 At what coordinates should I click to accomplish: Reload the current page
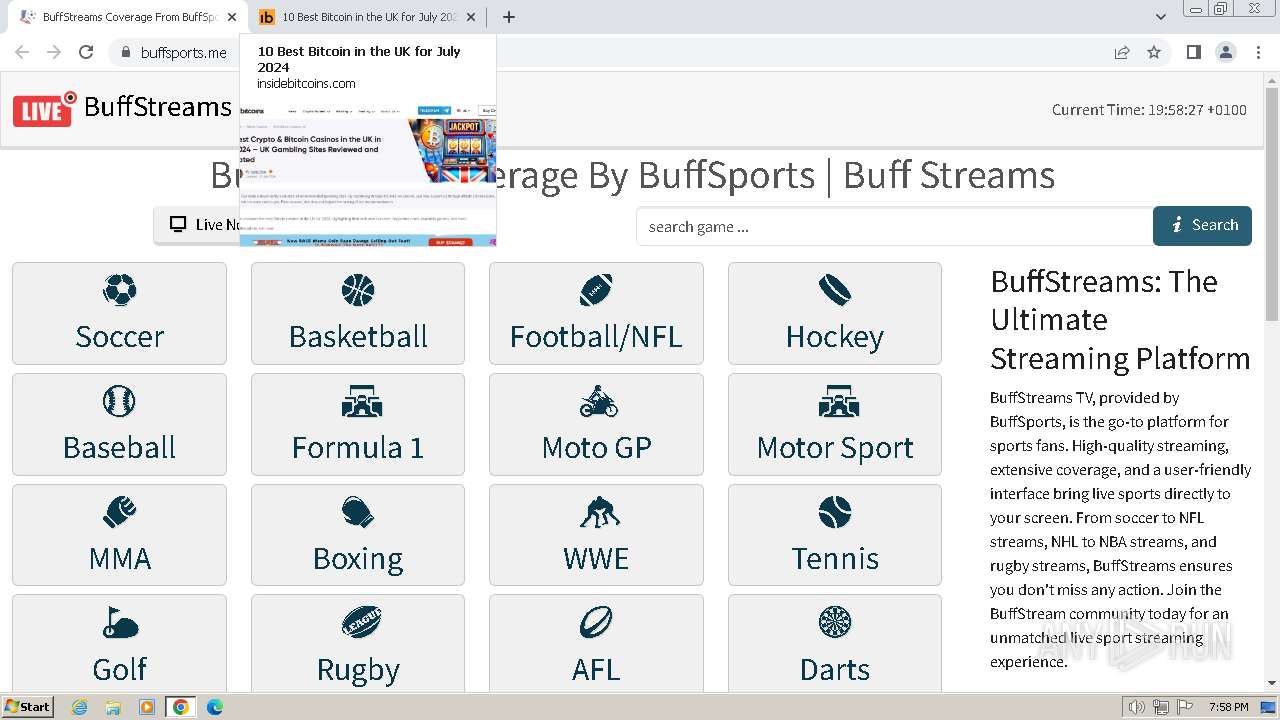[86, 52]
